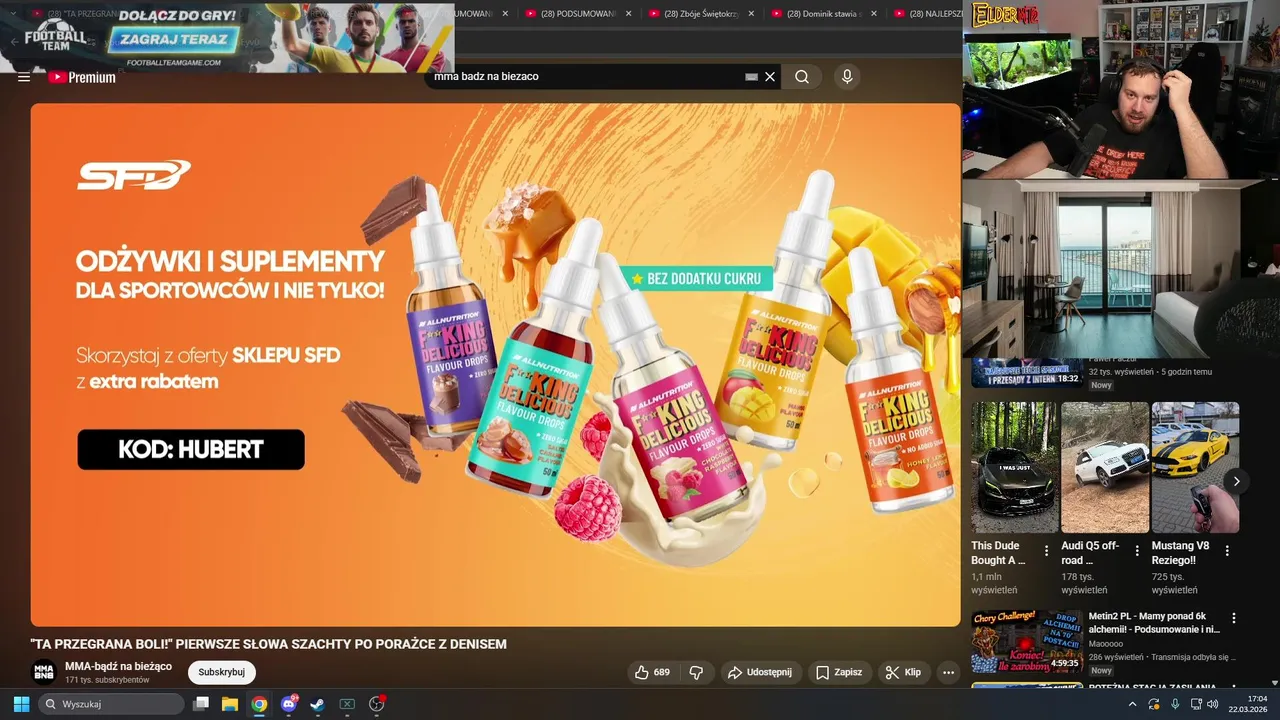Go to YouTube Premium home logo

82,77
